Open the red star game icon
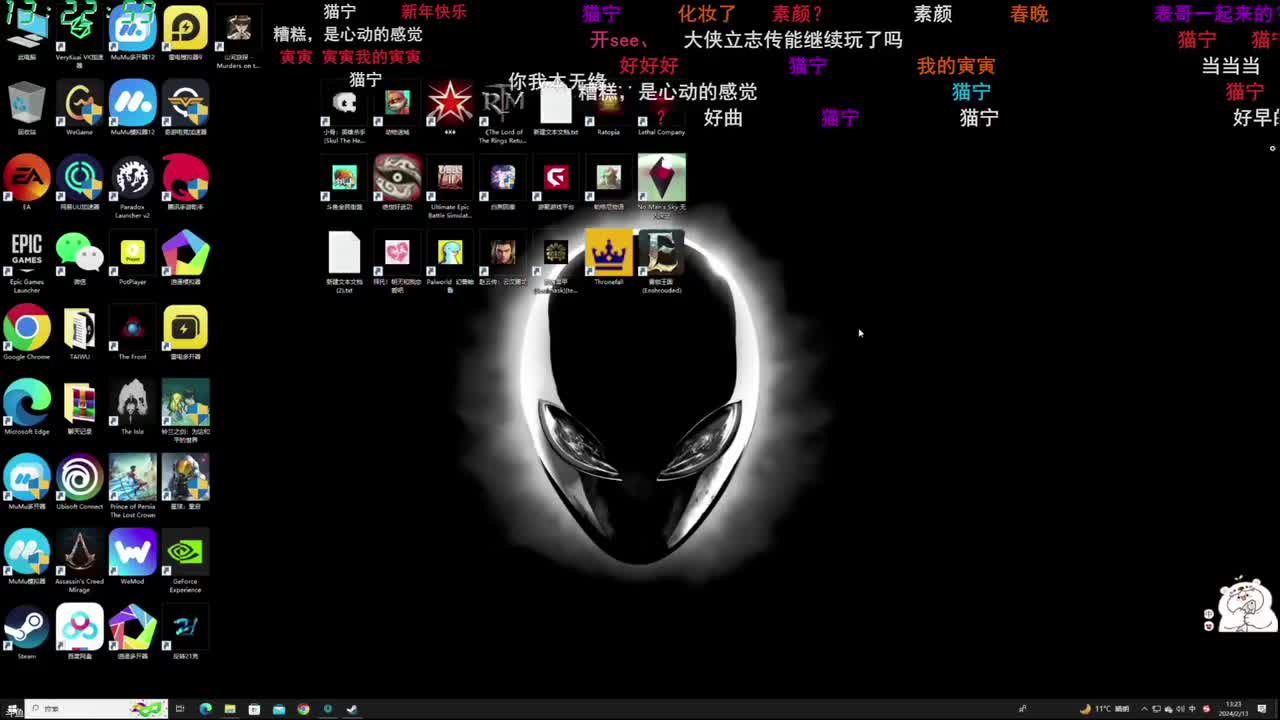Viewport: 1280px width, 720px height. point(450,108)
